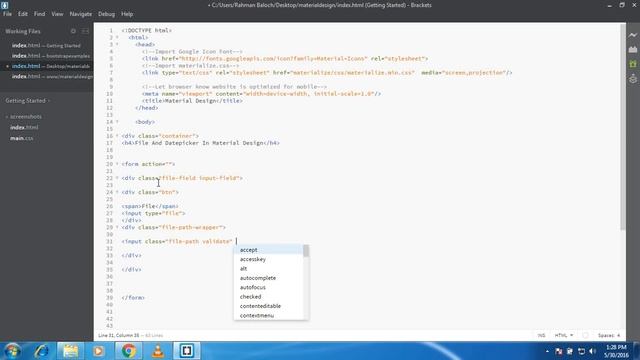This screenshot has height=360, width=640.
Task: Choose 'checked' from the hint list
Action: (268, 297)
